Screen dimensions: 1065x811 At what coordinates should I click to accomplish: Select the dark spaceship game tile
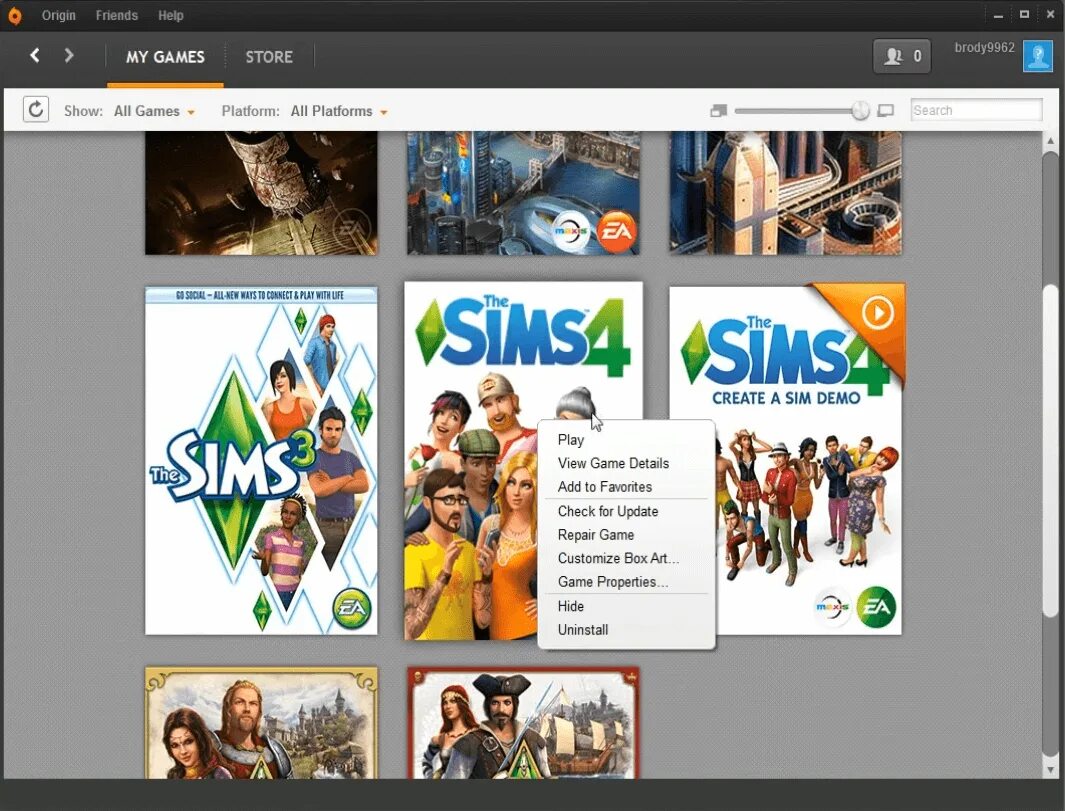click(261, 194)
